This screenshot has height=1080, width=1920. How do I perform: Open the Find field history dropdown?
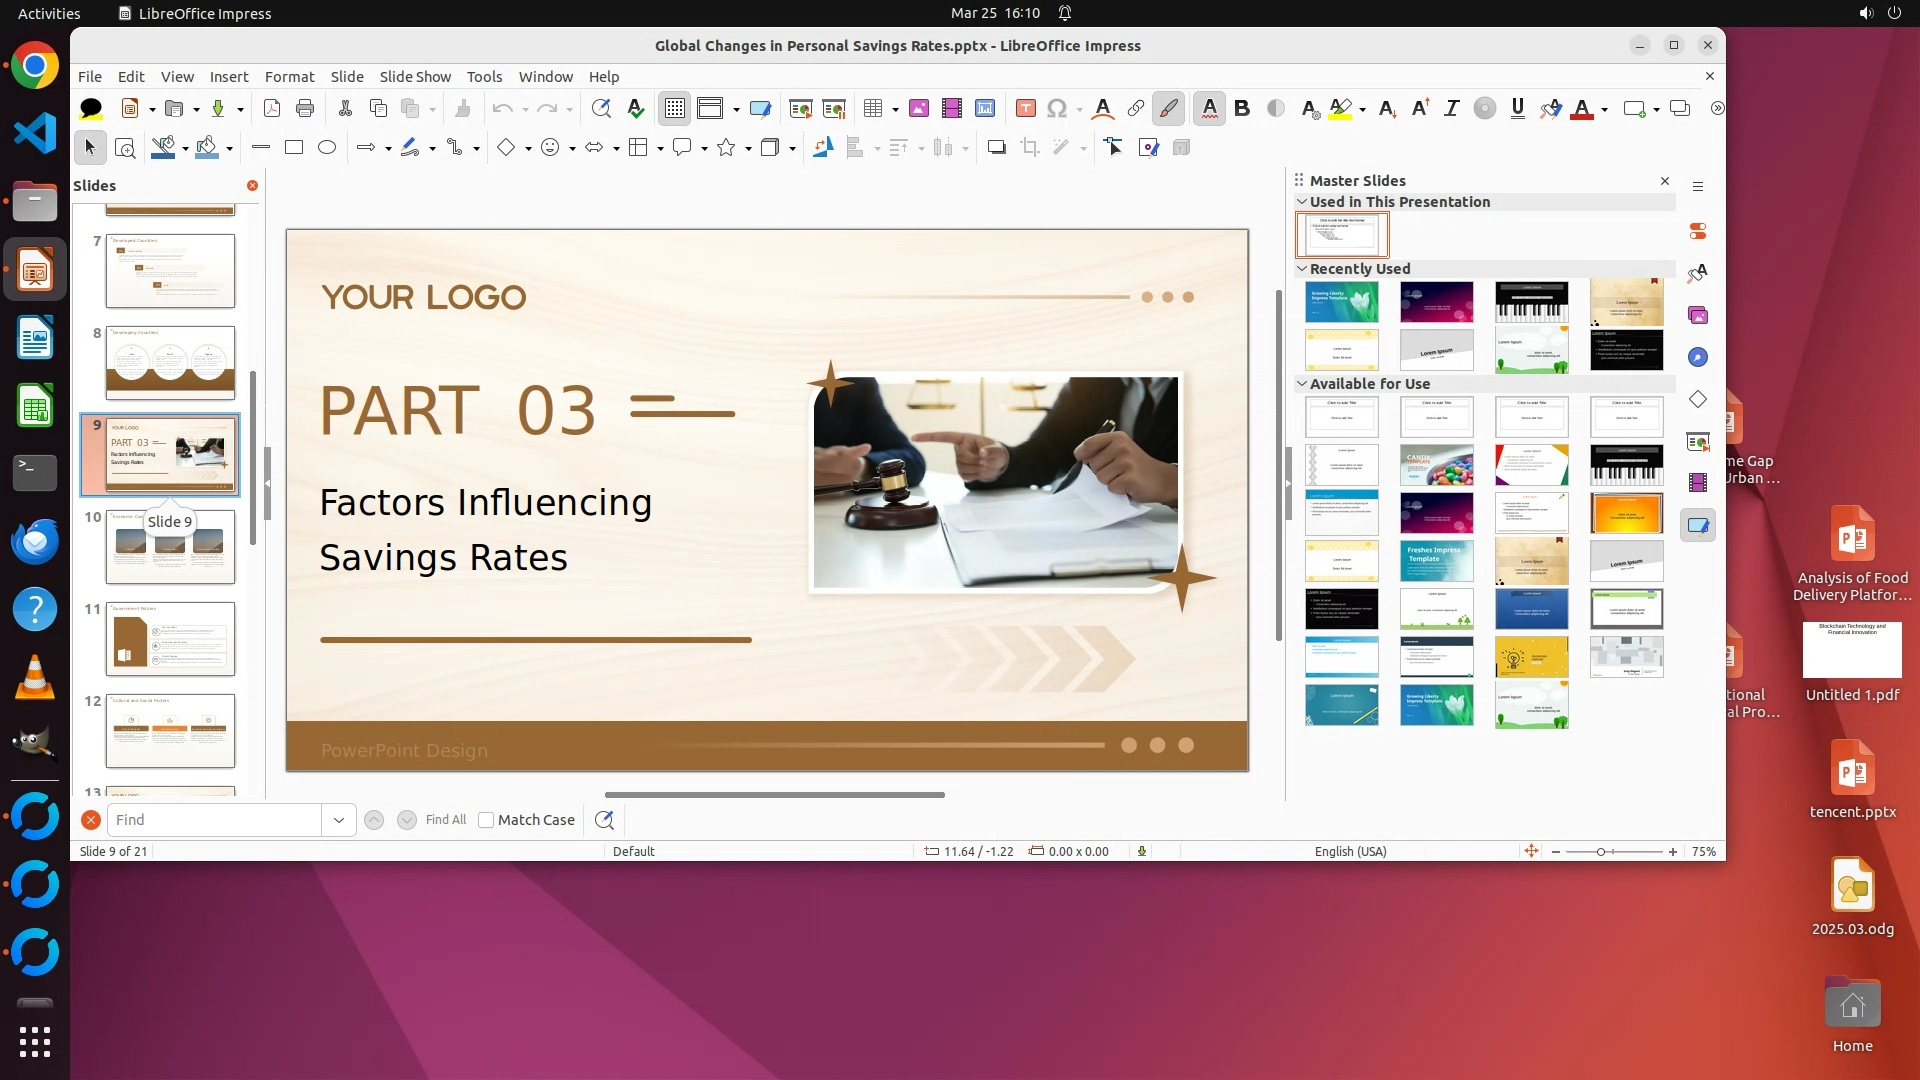[339, 820]
